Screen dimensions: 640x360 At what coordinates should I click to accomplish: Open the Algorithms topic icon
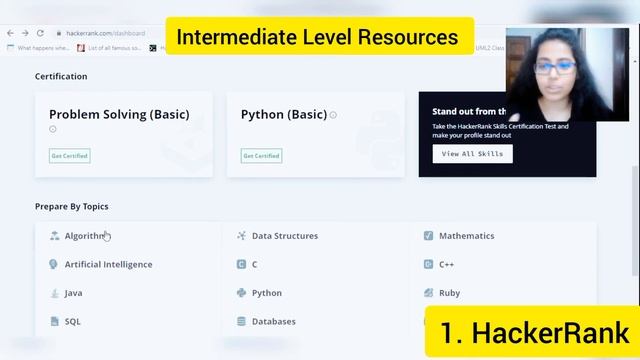[x=54, y=236]
